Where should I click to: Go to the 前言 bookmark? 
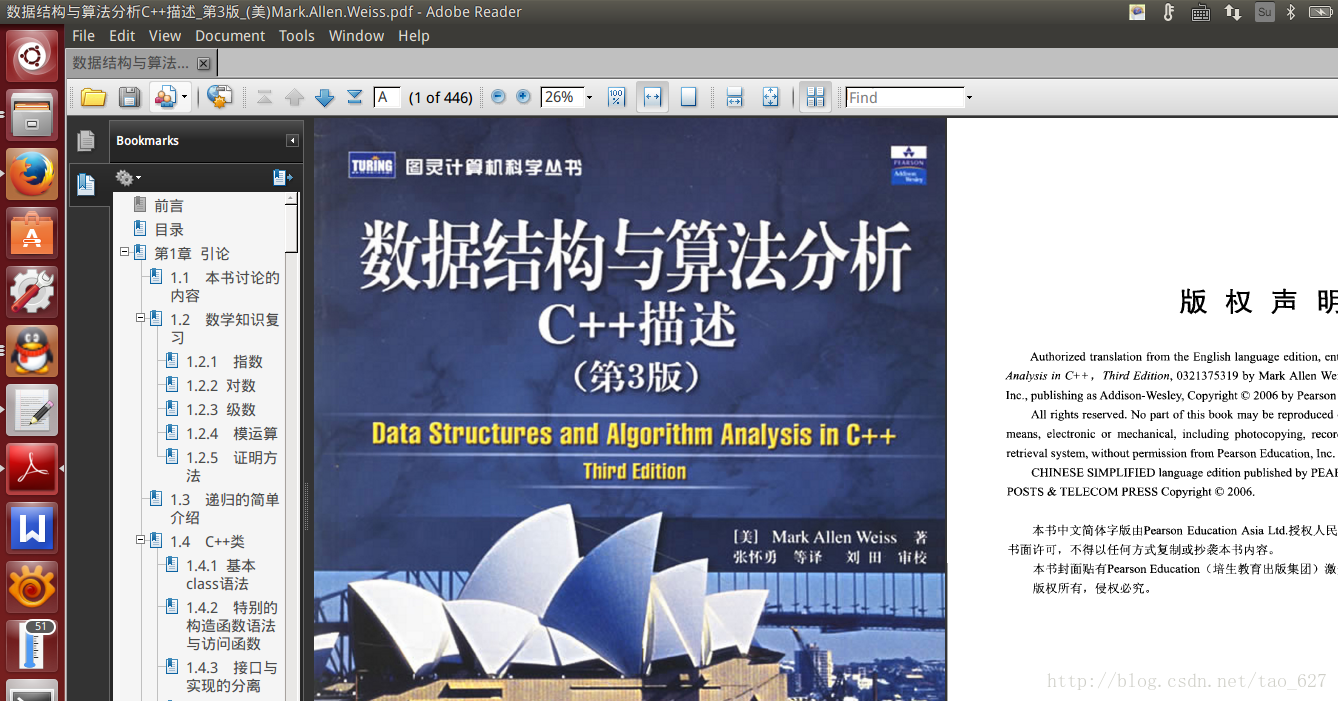tap(169, 205)
